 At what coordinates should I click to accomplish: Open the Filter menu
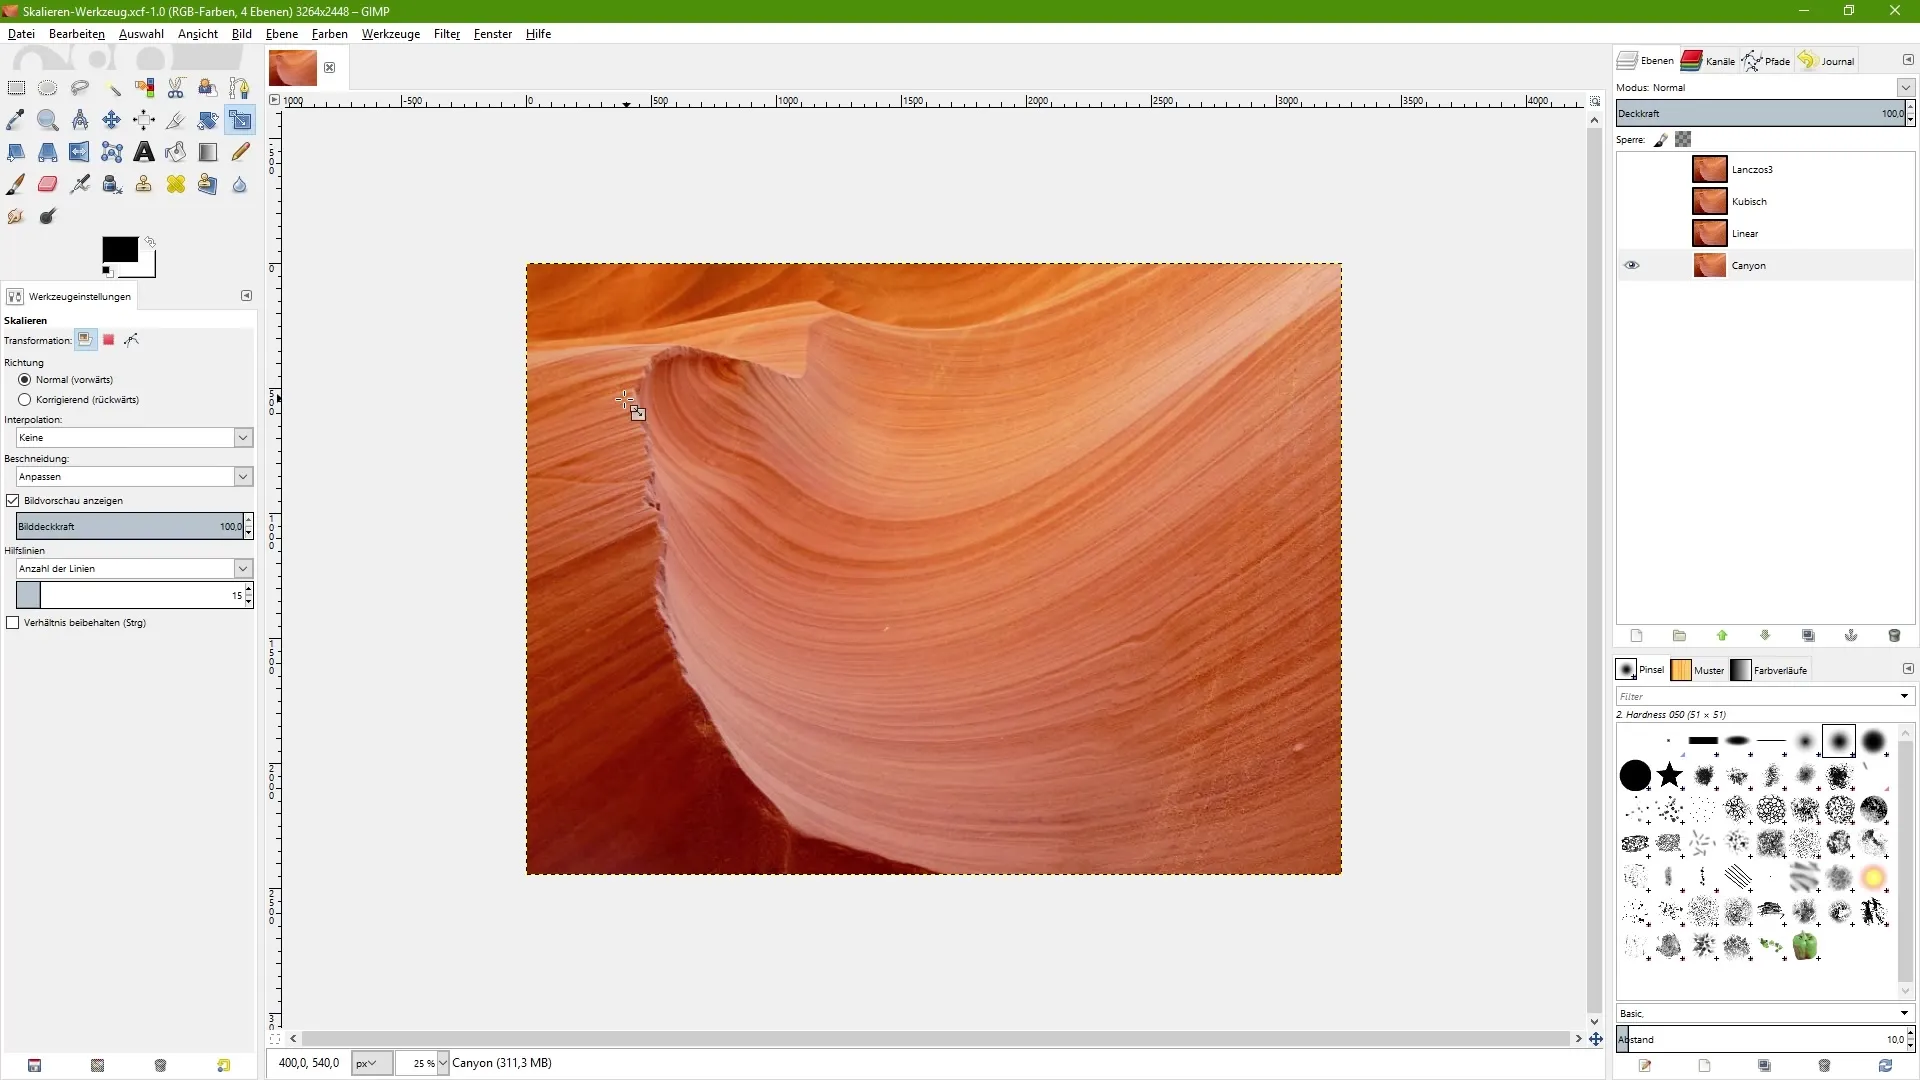point(447,34)
